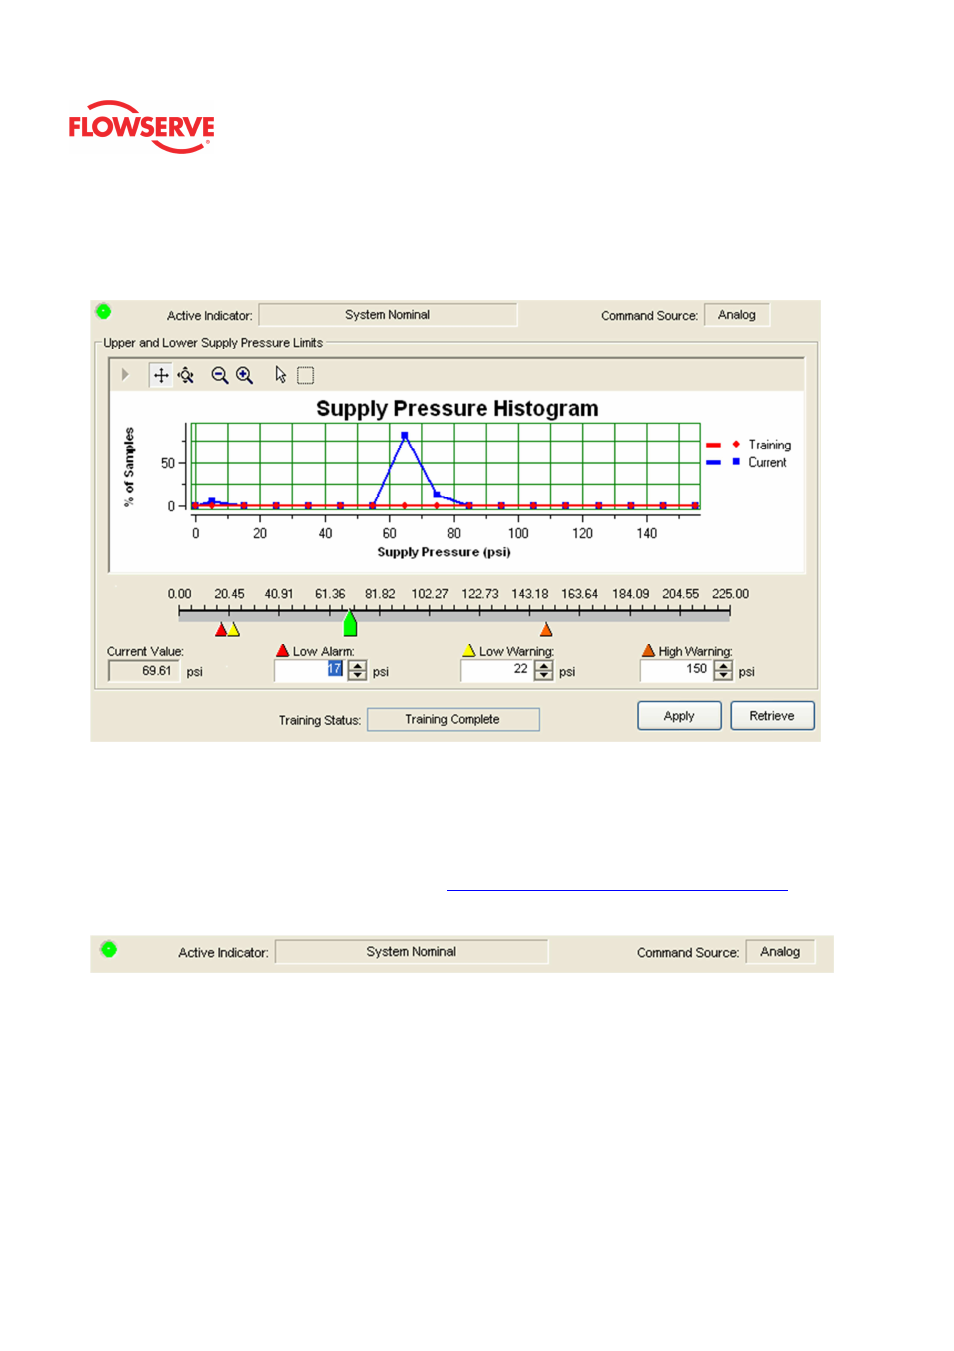Screen dimensions: 954x1351
Task: Increase Low Warning value with up arrow
Action: pyautogui.click(x=543, y=665)
